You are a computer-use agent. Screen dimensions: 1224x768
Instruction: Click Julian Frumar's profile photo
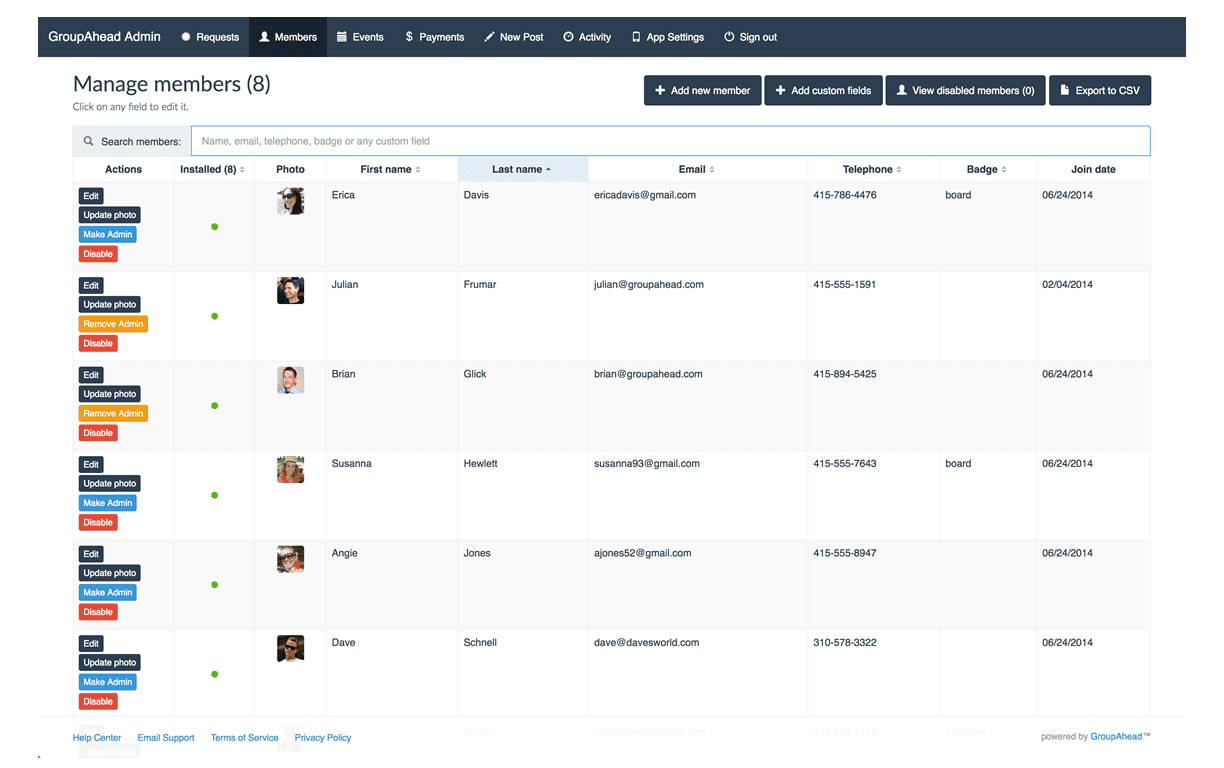tap(290, 290)
